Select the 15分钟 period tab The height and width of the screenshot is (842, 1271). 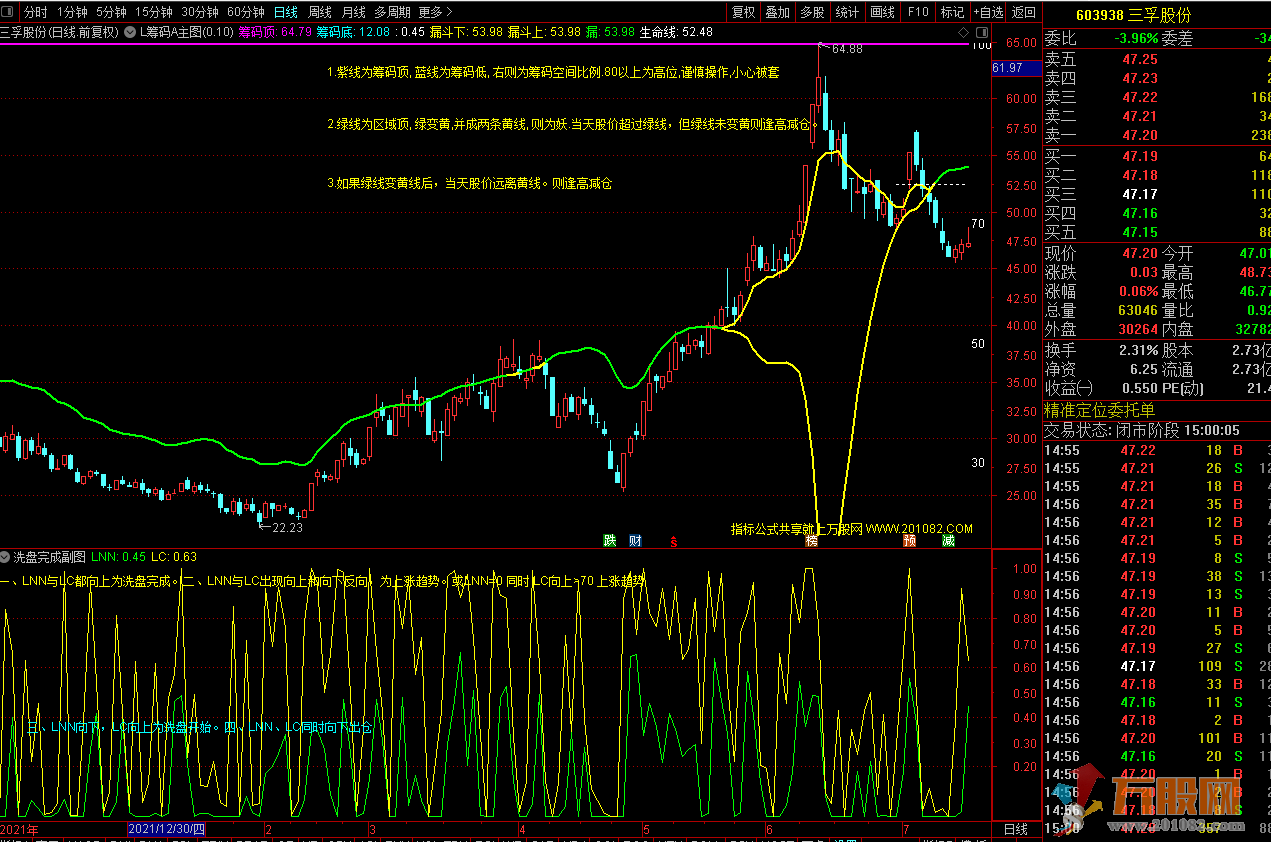pos(154,12)
